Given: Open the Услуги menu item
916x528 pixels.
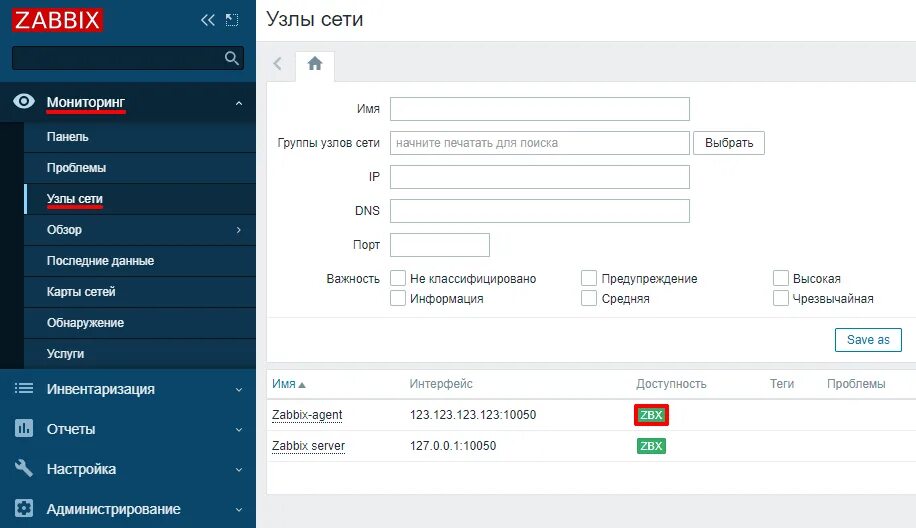Looking at the screenshot, I should [x=140, y=353].
